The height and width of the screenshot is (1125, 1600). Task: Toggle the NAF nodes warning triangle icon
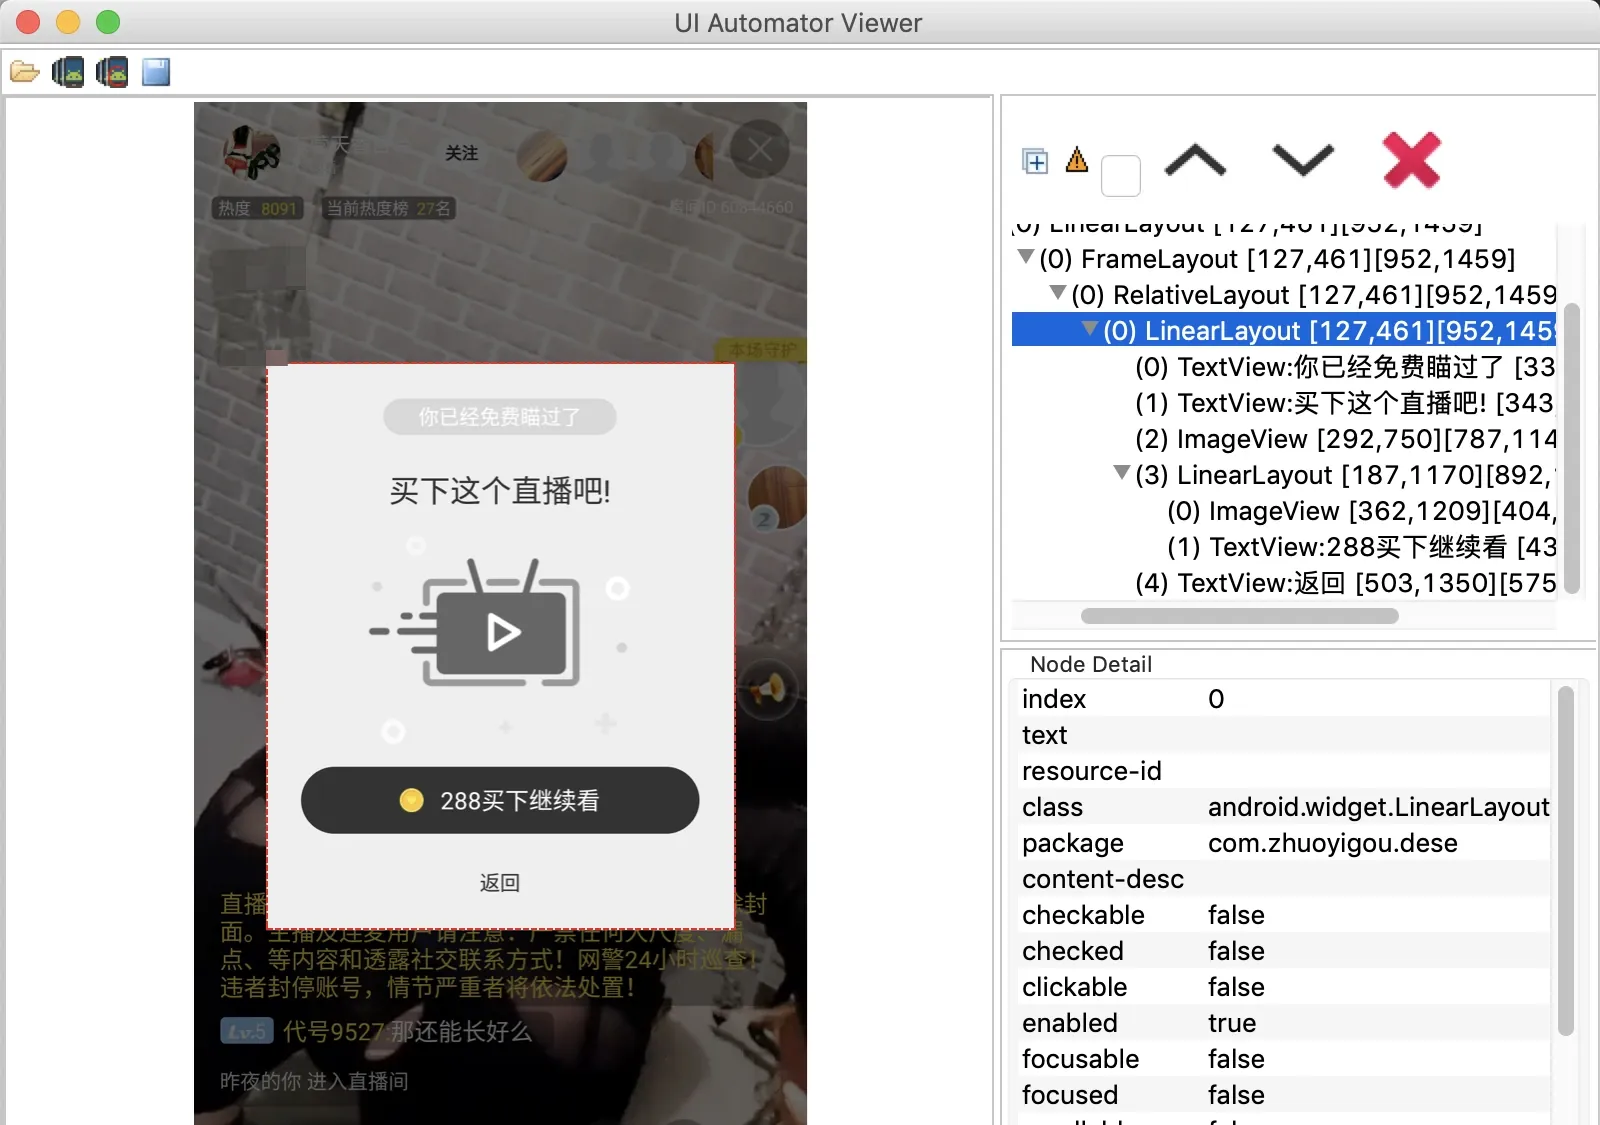1077,160
